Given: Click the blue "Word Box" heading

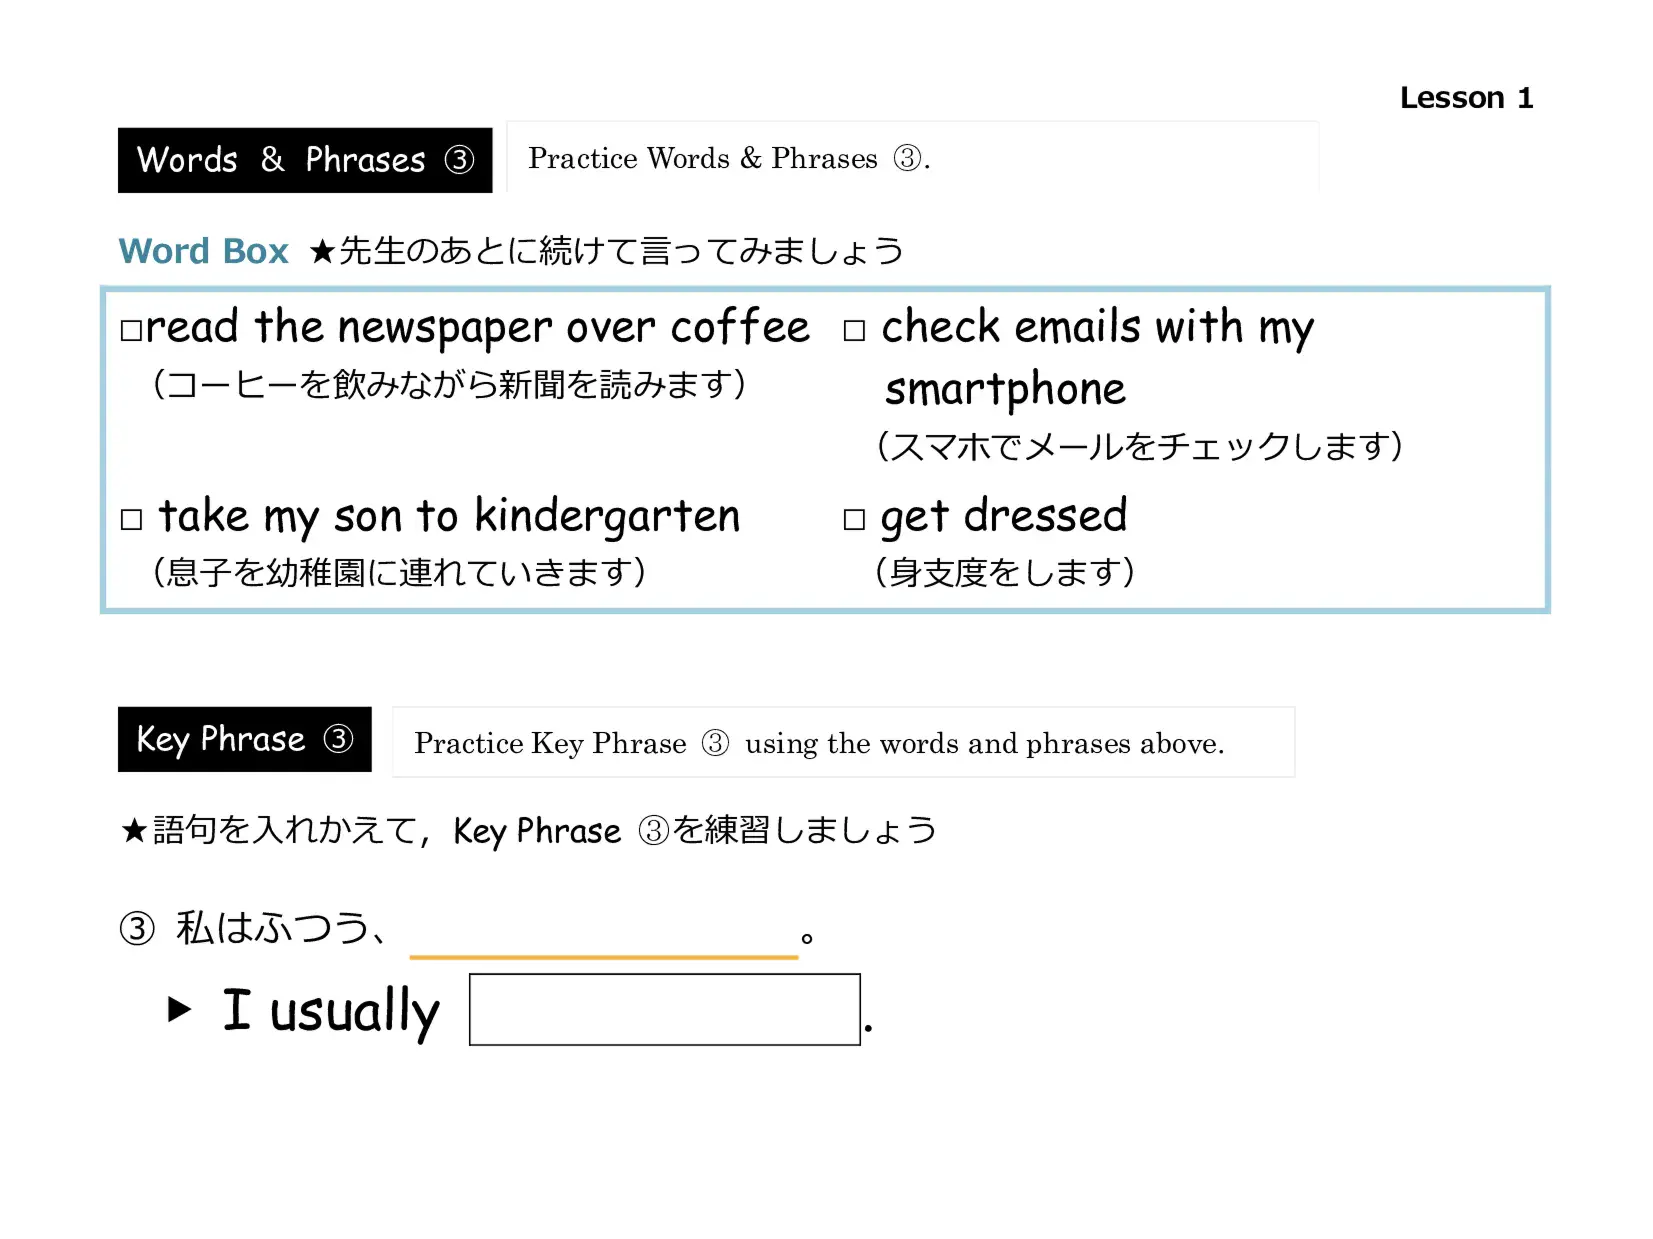Looking at the screenshot, I should 203,251.
